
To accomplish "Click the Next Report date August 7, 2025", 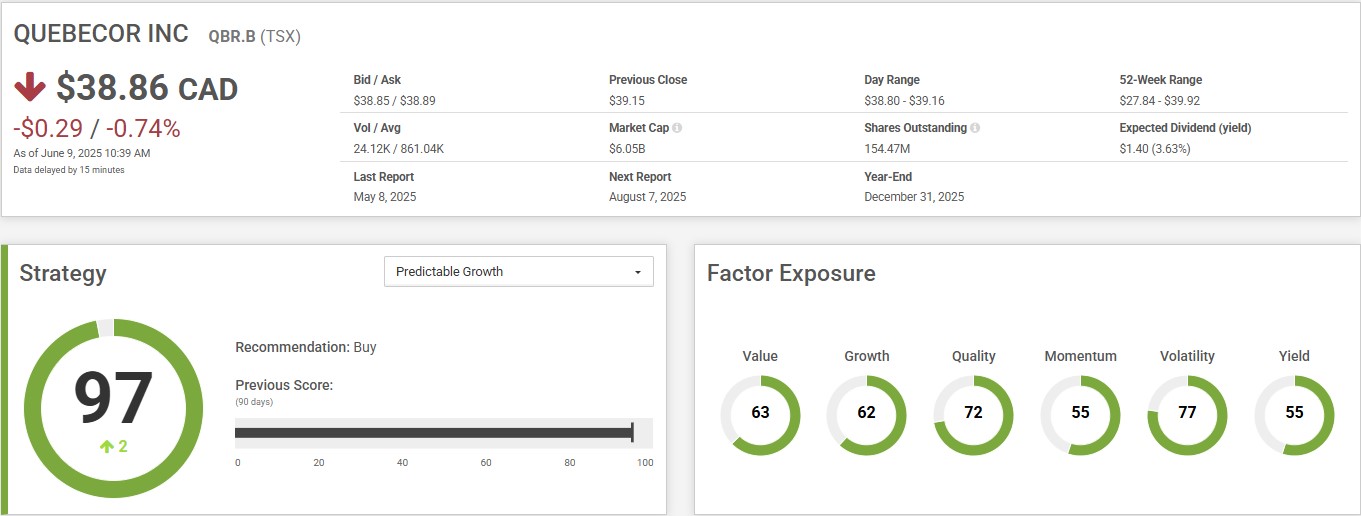I will [648, 197].
